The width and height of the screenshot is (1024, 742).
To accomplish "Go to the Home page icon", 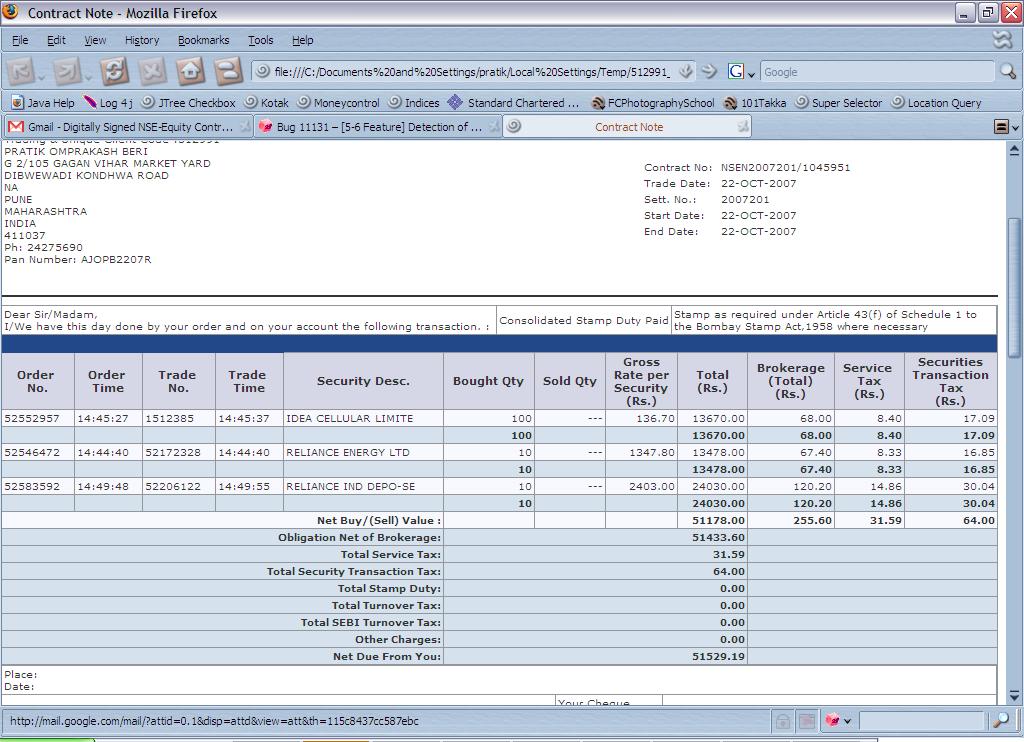I will (x=191, y=71).
